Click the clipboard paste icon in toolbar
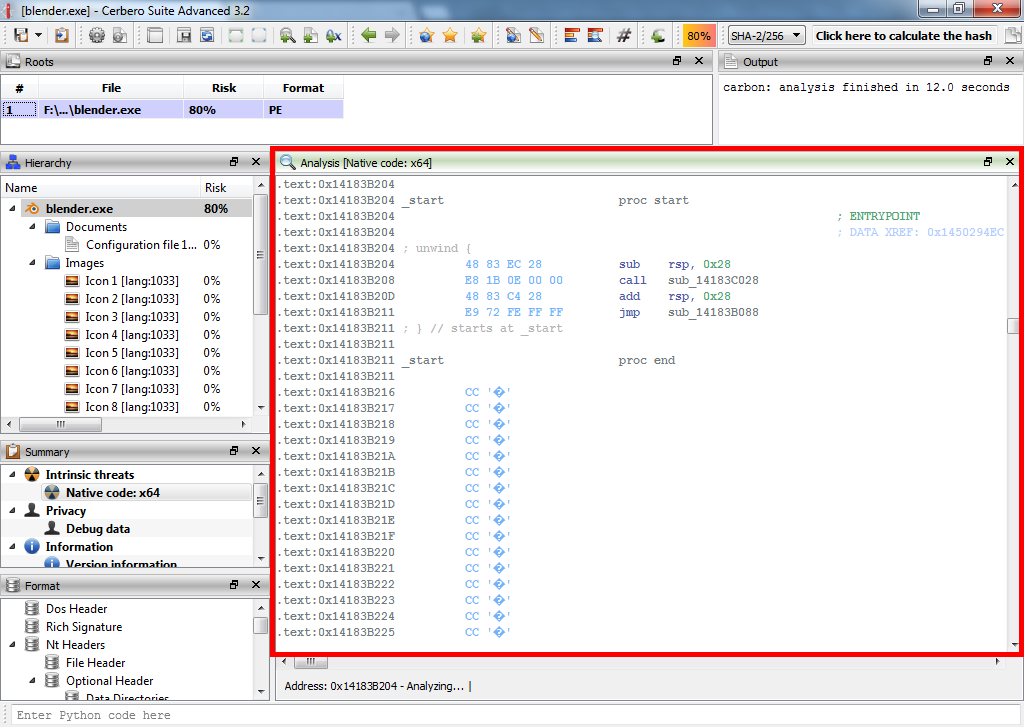 coord(62,35)
